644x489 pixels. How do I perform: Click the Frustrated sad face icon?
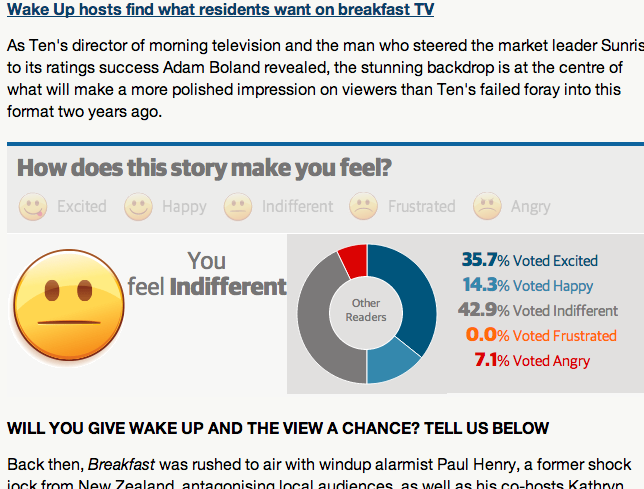tap(363, 207)
